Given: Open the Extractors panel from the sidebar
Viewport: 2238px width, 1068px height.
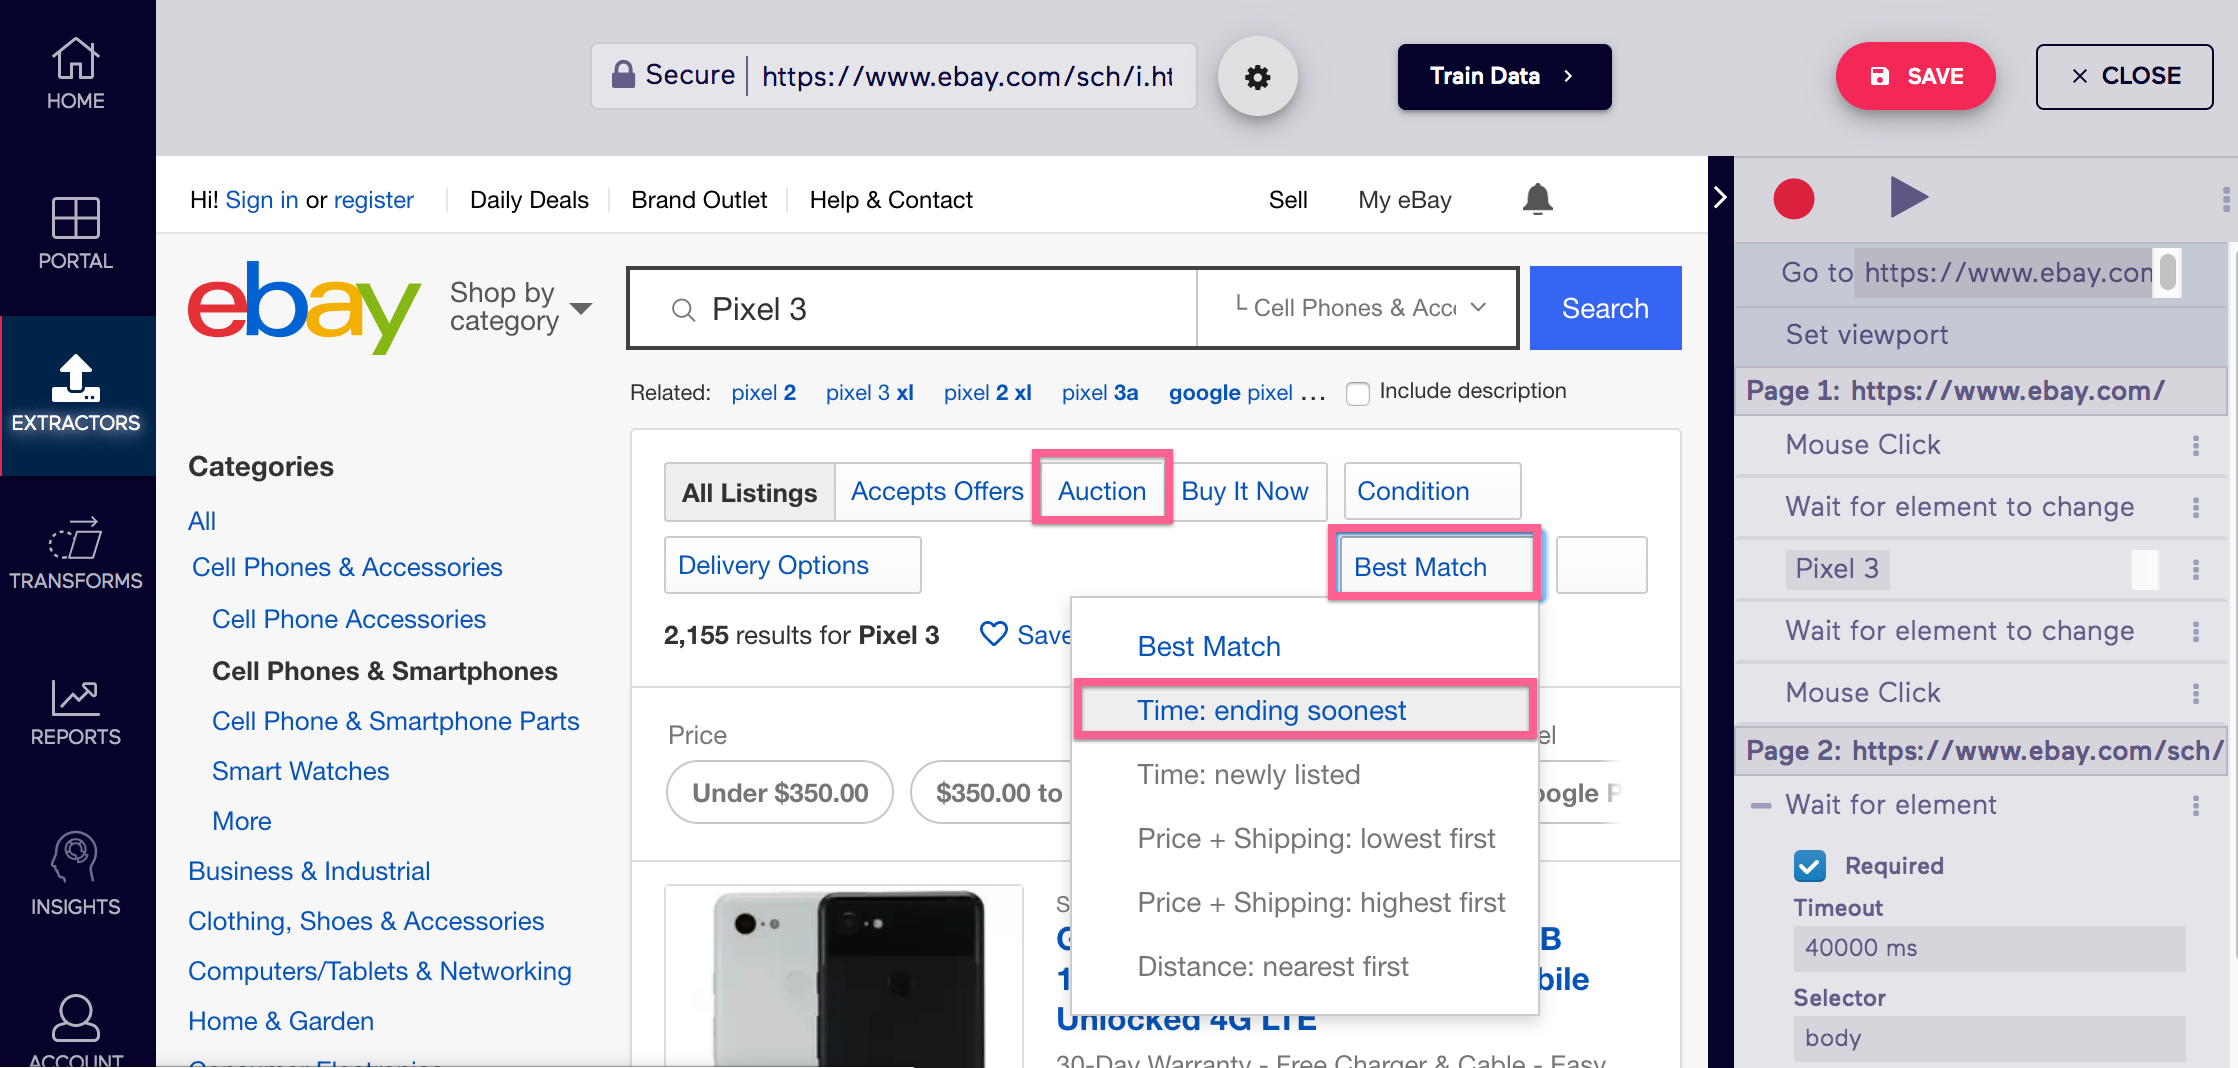Looking at the screenshot, I should (x=76, y=395).
